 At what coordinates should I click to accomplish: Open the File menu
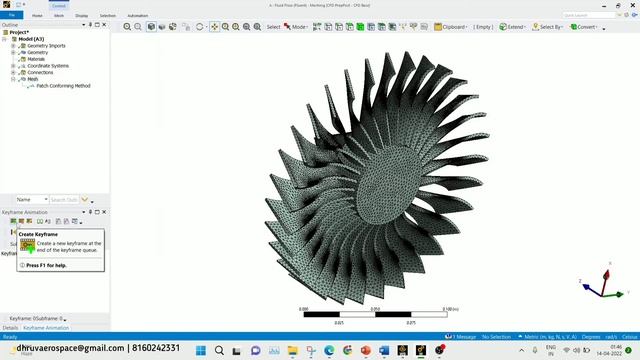[12, 15]
